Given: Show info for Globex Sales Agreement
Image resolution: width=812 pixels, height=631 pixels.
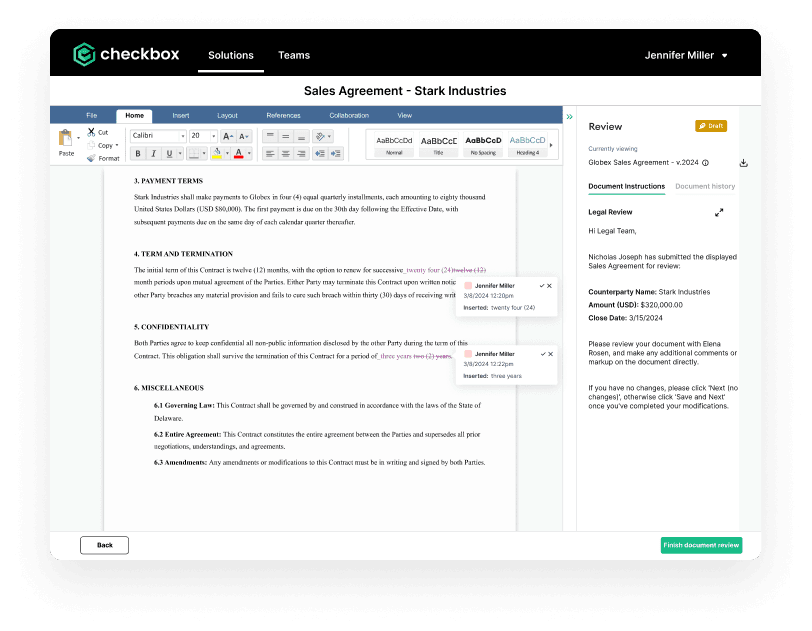Looking at the screenshot, I should click(x=705, y=163).
